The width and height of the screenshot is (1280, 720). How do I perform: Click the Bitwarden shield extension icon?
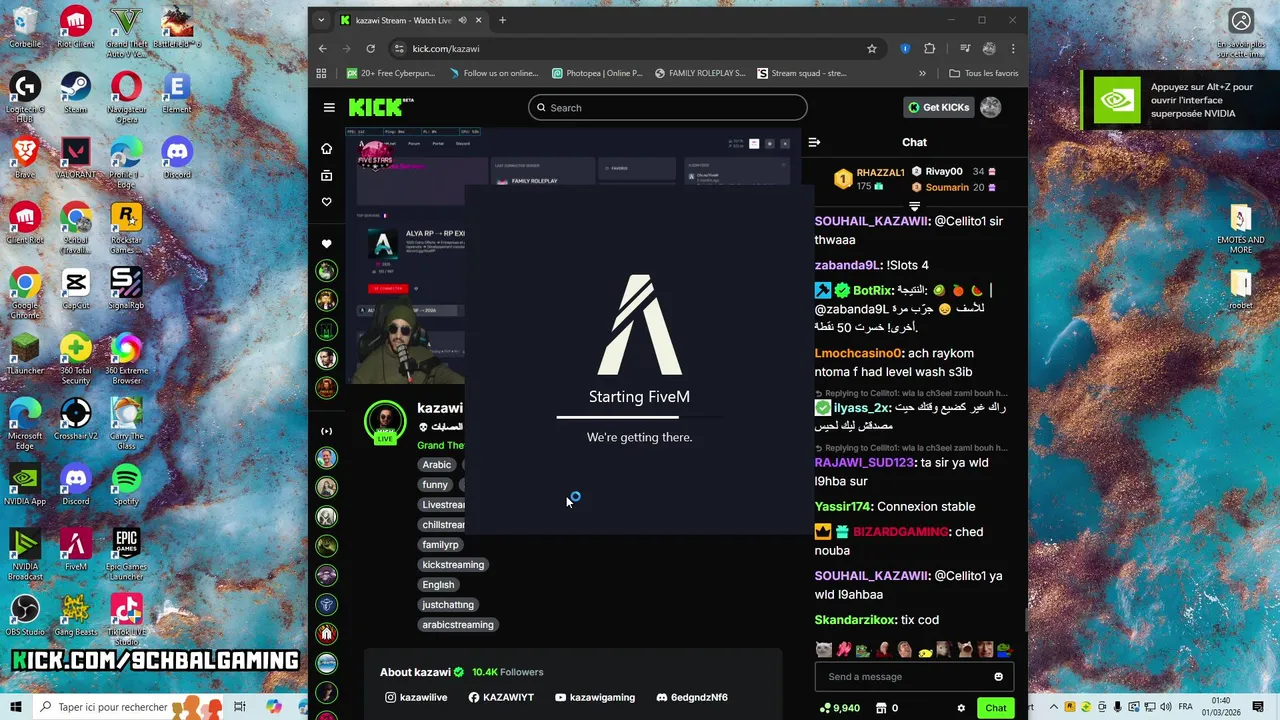905,49
